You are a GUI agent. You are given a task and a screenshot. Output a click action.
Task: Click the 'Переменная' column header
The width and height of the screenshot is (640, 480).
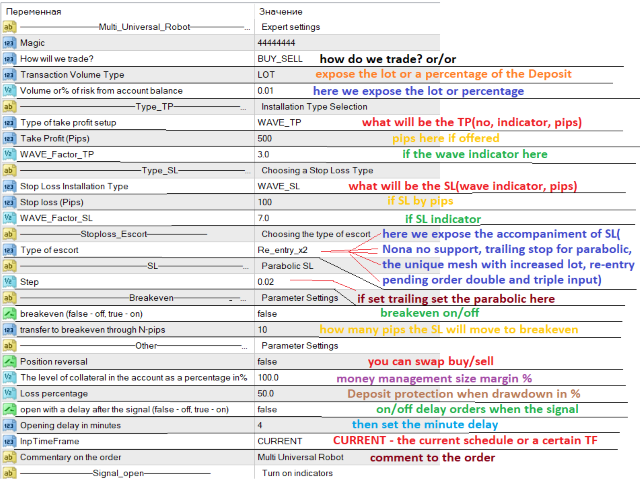pos(33,12)
